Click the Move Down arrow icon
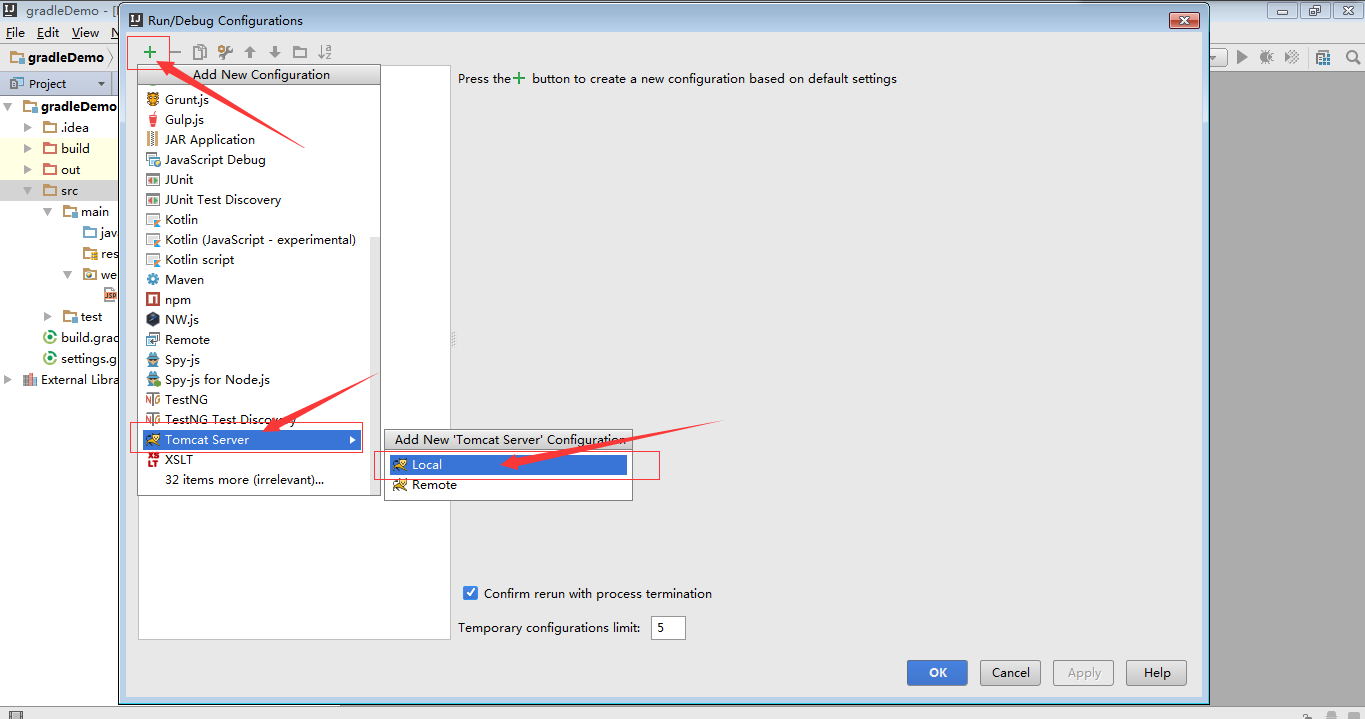The image size is (1365, 719). tap(275, 52)
